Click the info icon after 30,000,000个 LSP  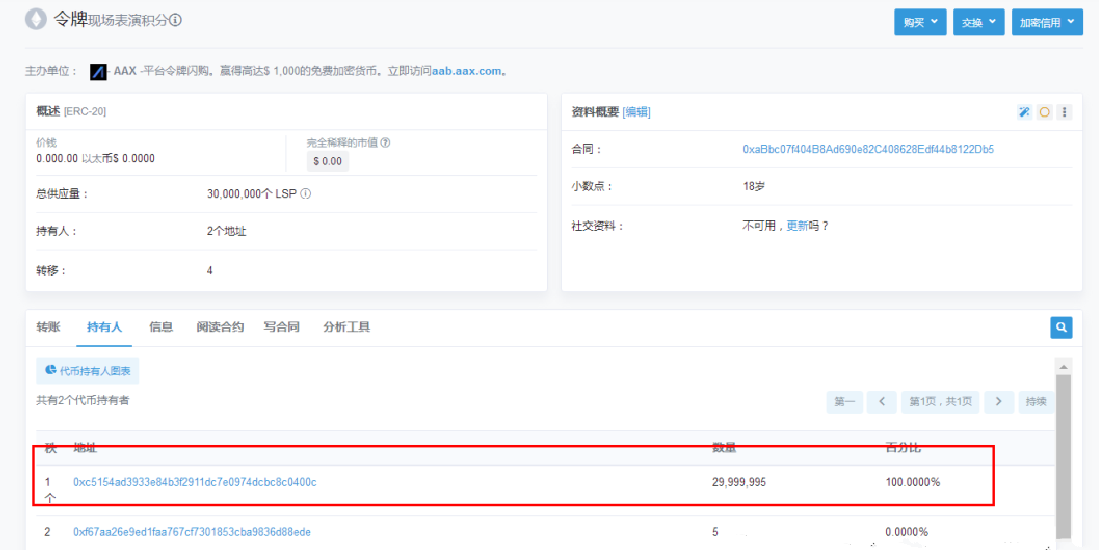[x=306, y=194]
